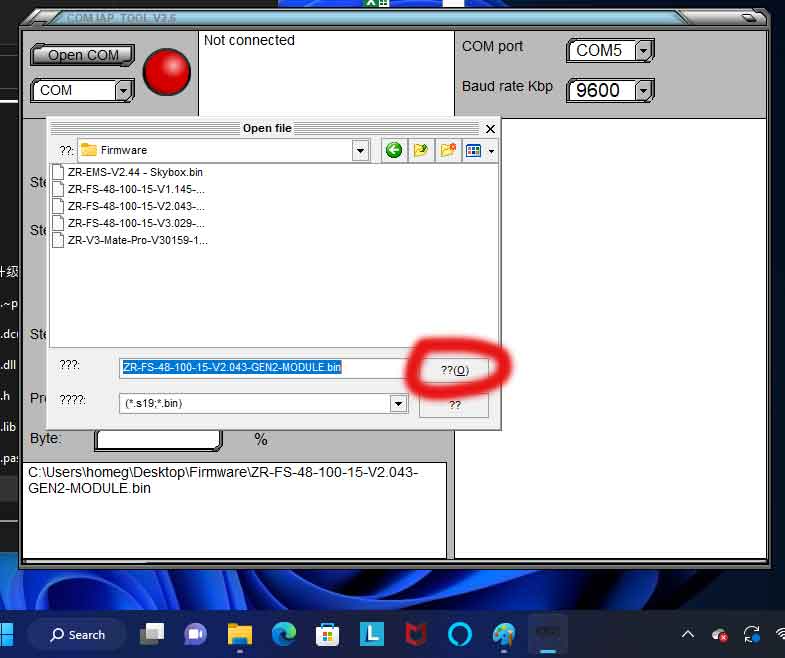Viewport: 785px width, 658px height.
Task: Click the view menu grid icon
Action: click(x=473, y=150)
